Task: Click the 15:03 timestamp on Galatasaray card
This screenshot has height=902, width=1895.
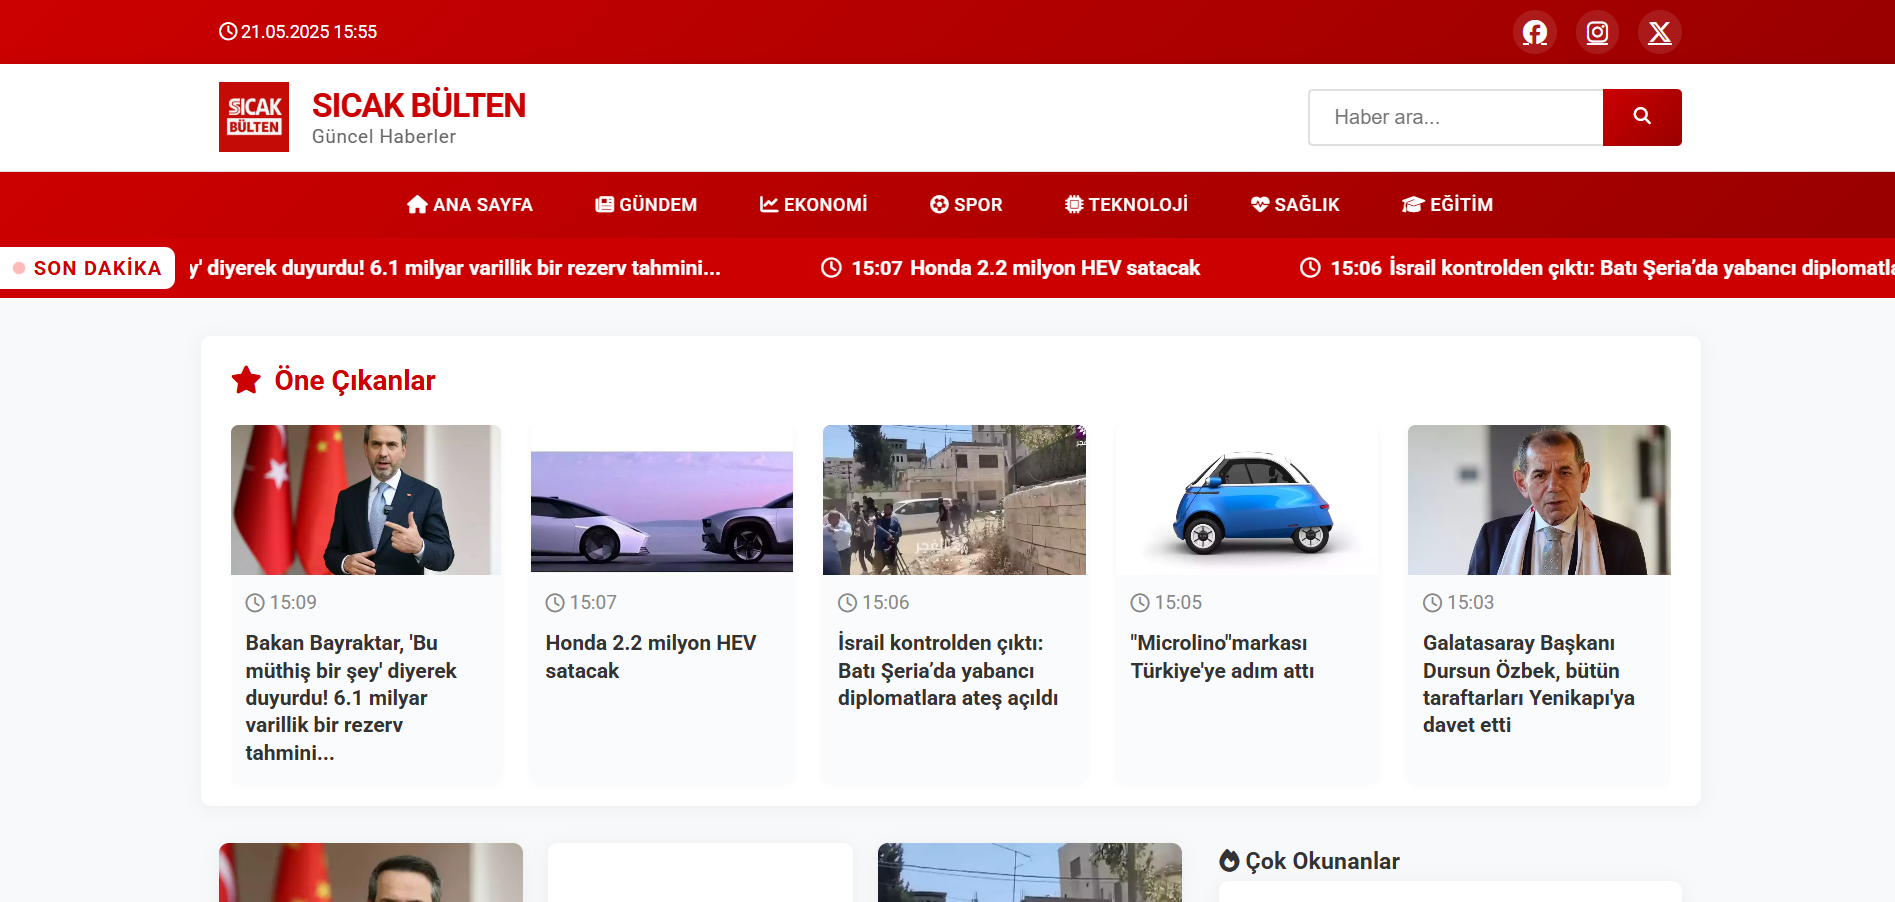Action: coord(1459,603)
